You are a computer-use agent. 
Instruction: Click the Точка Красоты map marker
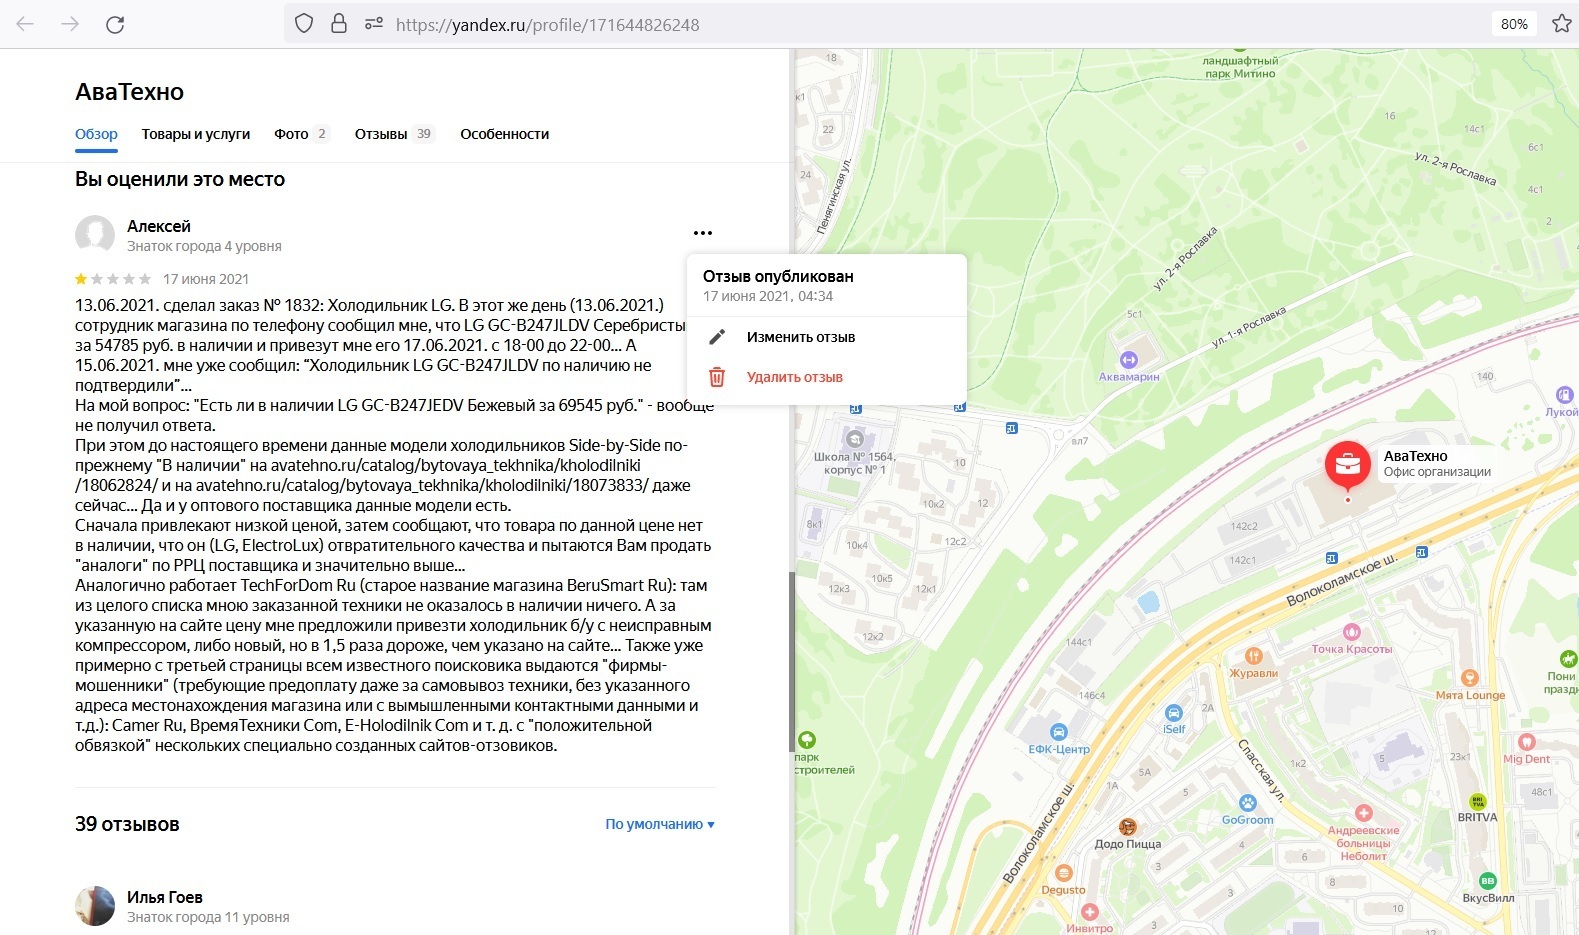click(1352, 632)
